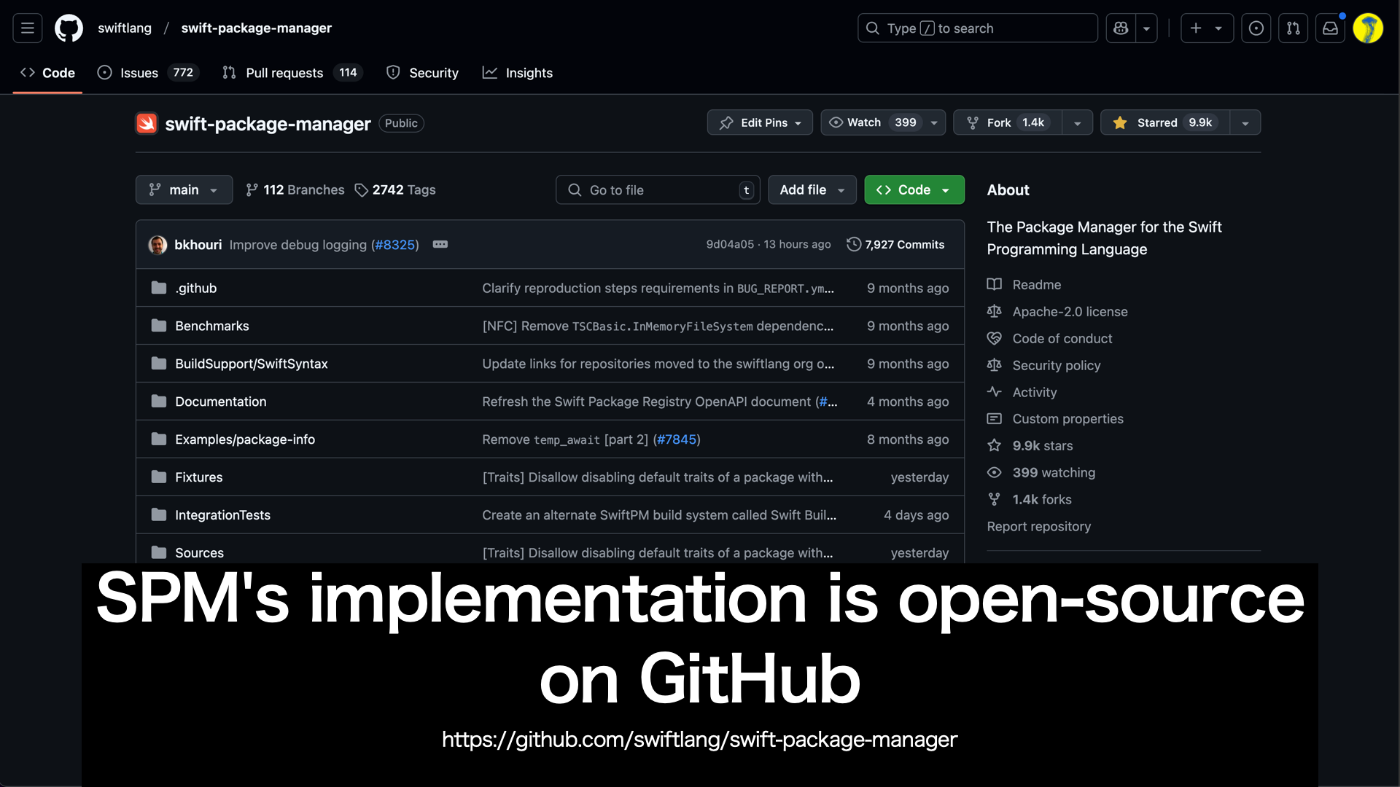
Task: Click the folder icon beside Documentation
Action: (158, 402)
